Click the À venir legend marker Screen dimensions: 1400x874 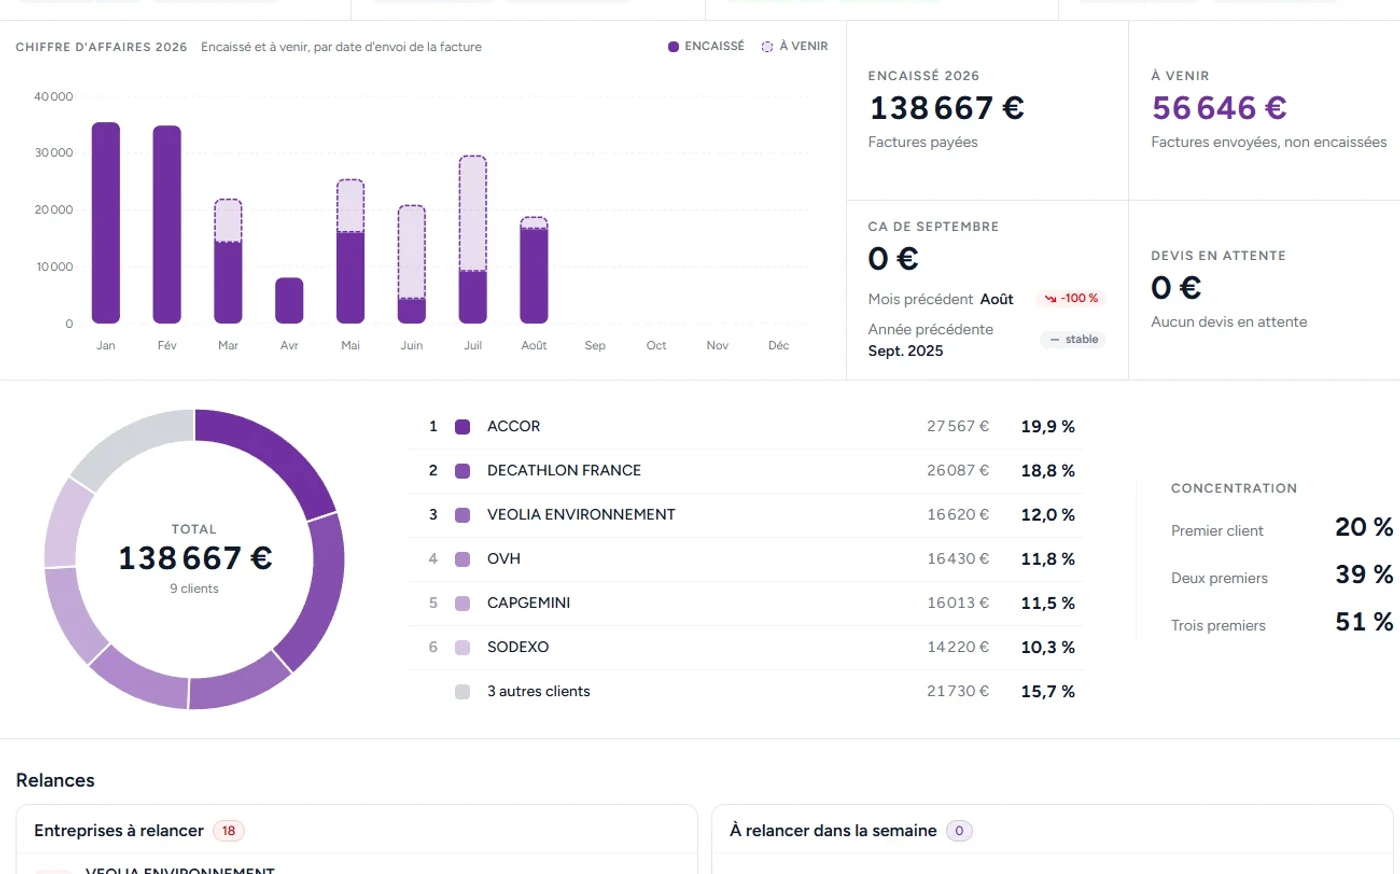[767, 47]
